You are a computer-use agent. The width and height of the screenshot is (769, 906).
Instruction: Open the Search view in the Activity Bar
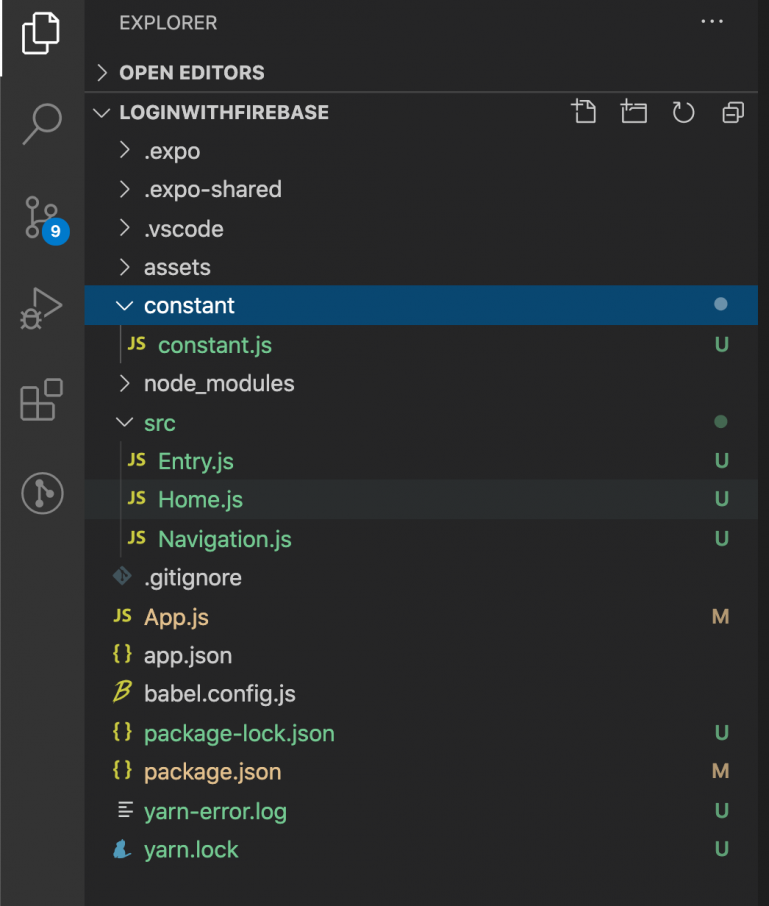pyautogui.click(x=41, y=122)
